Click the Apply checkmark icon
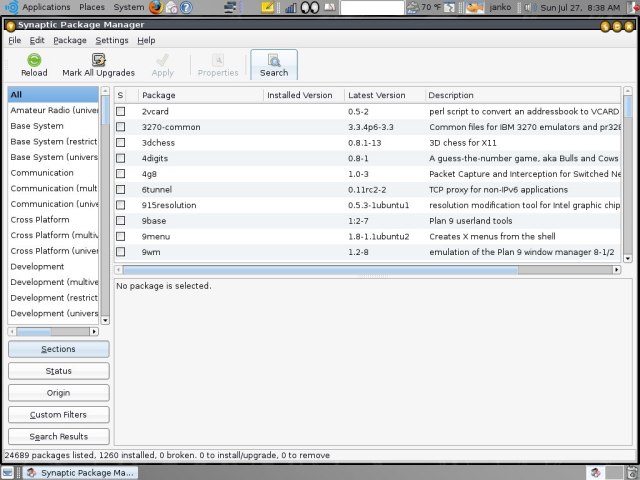The height and width of the screenshot is (480, 640). tap(162, 60)
